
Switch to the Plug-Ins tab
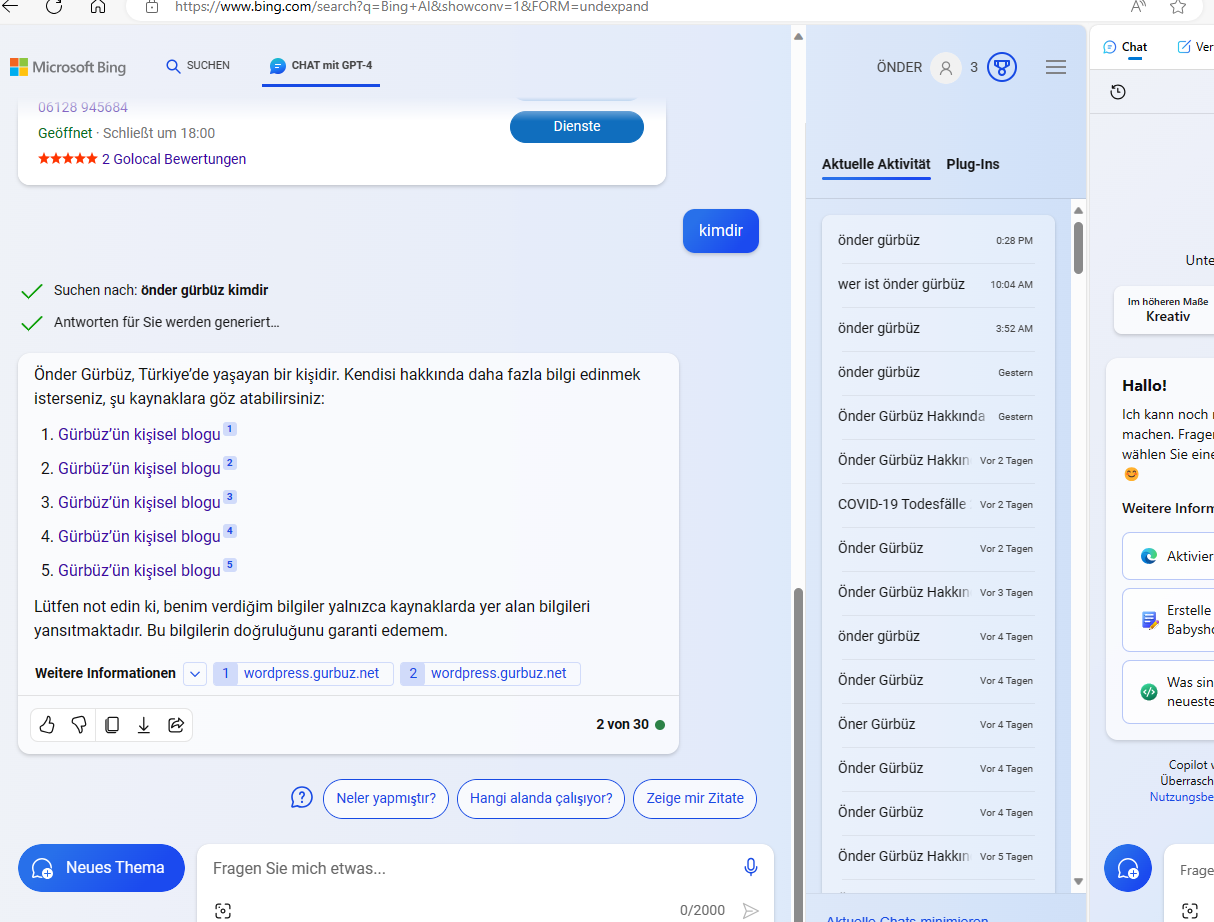point(973,164)
